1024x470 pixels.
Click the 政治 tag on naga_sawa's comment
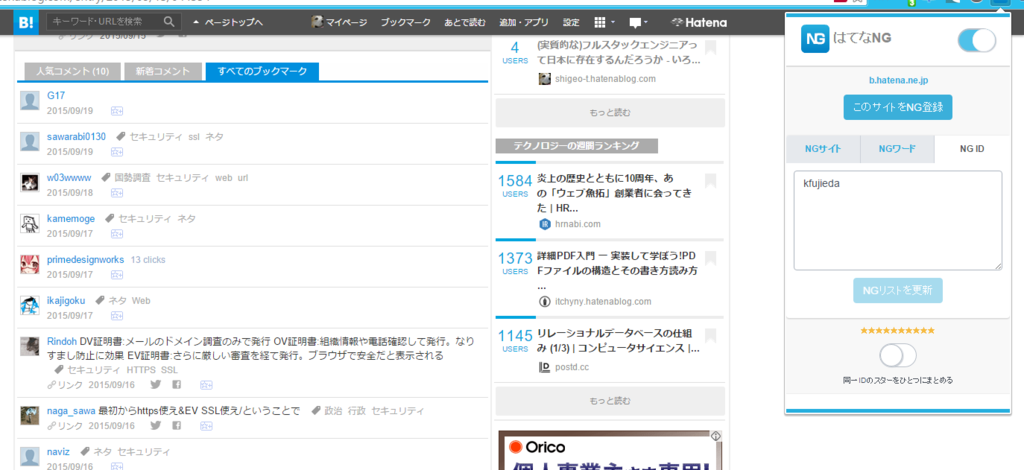click(x=333, y=411)
